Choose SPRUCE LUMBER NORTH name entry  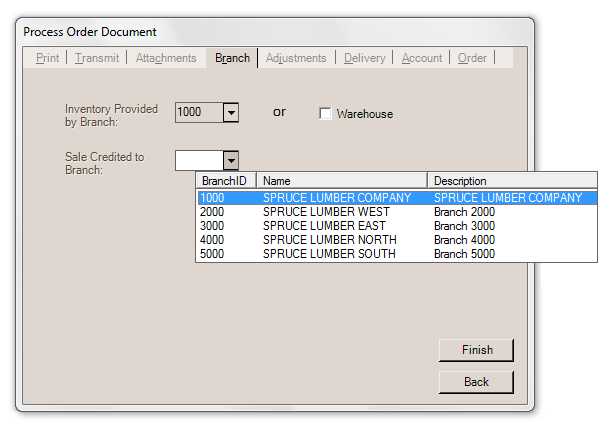tap(330, 240)
